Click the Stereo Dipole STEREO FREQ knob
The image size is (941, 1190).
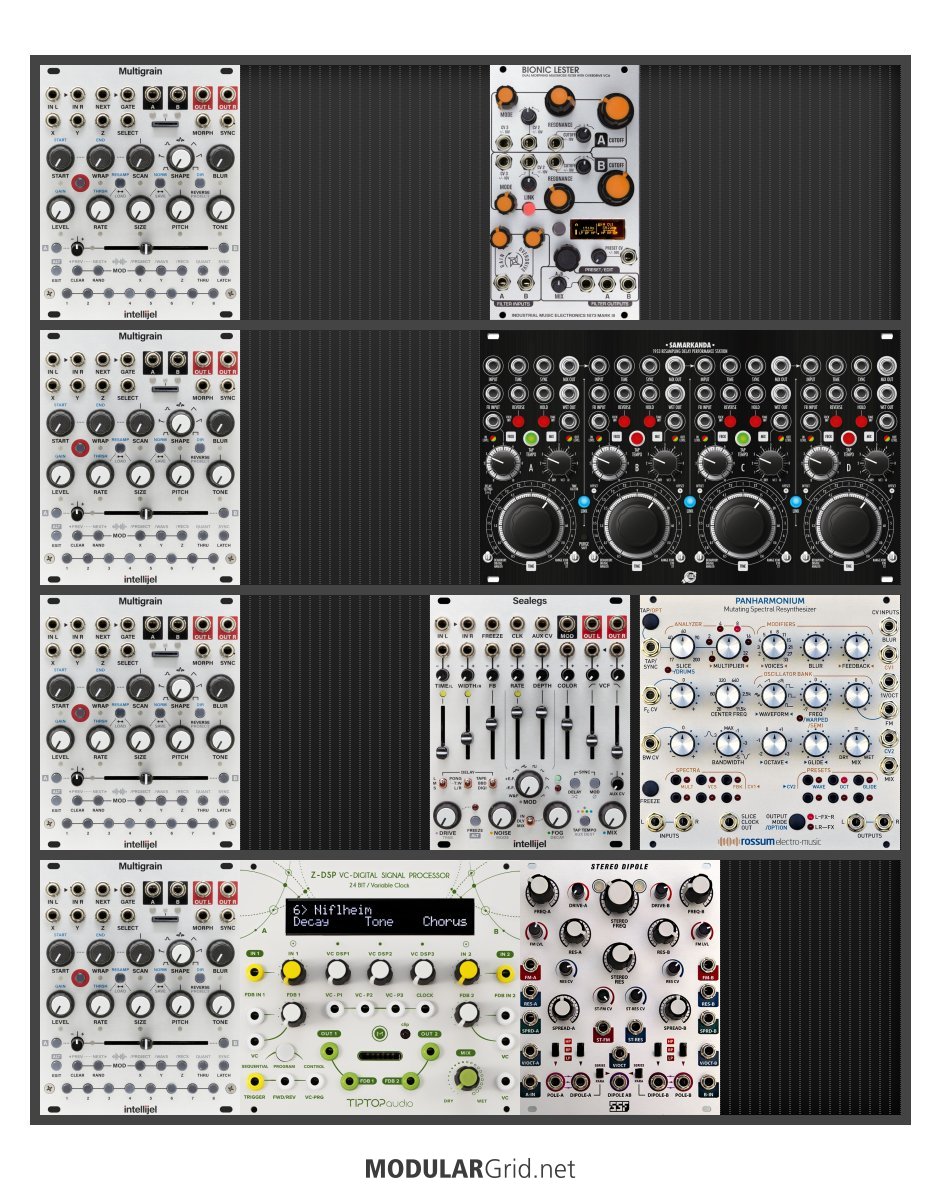coord(619,897)
